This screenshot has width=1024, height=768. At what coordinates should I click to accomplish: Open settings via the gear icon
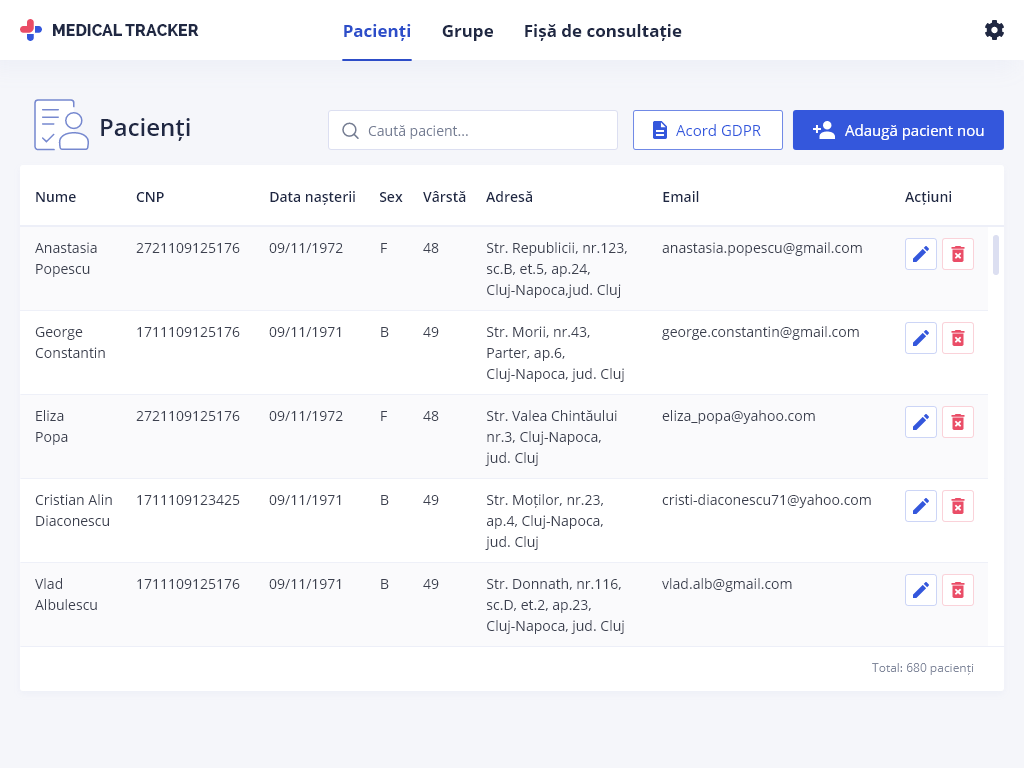click(x=994, y=30)
